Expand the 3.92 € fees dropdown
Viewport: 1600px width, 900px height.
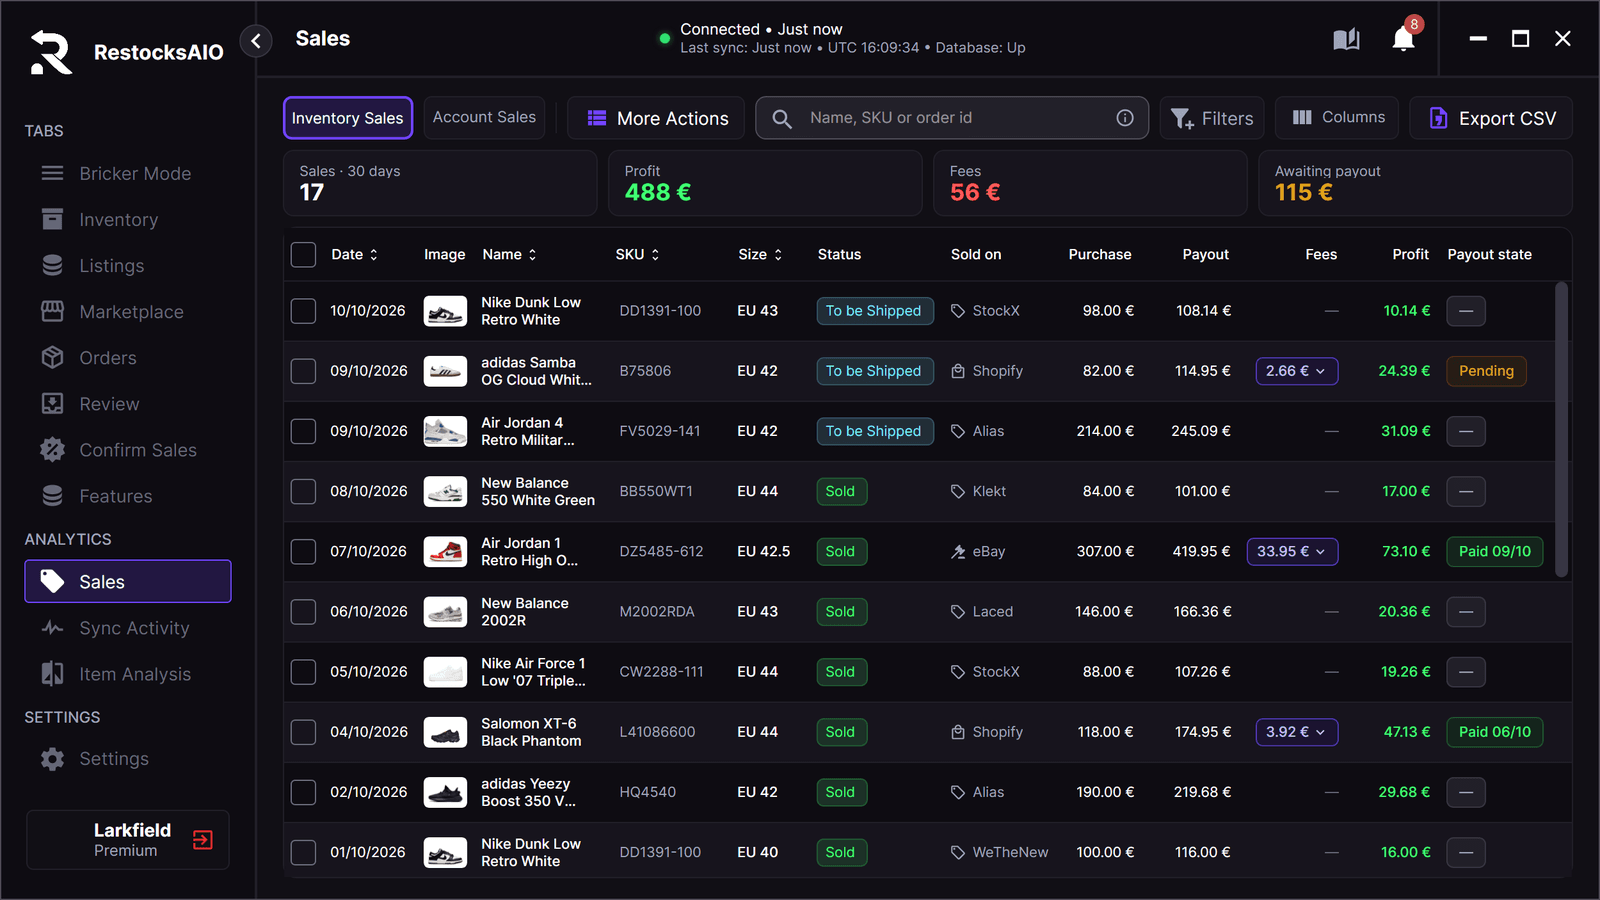click(1297, 732)
